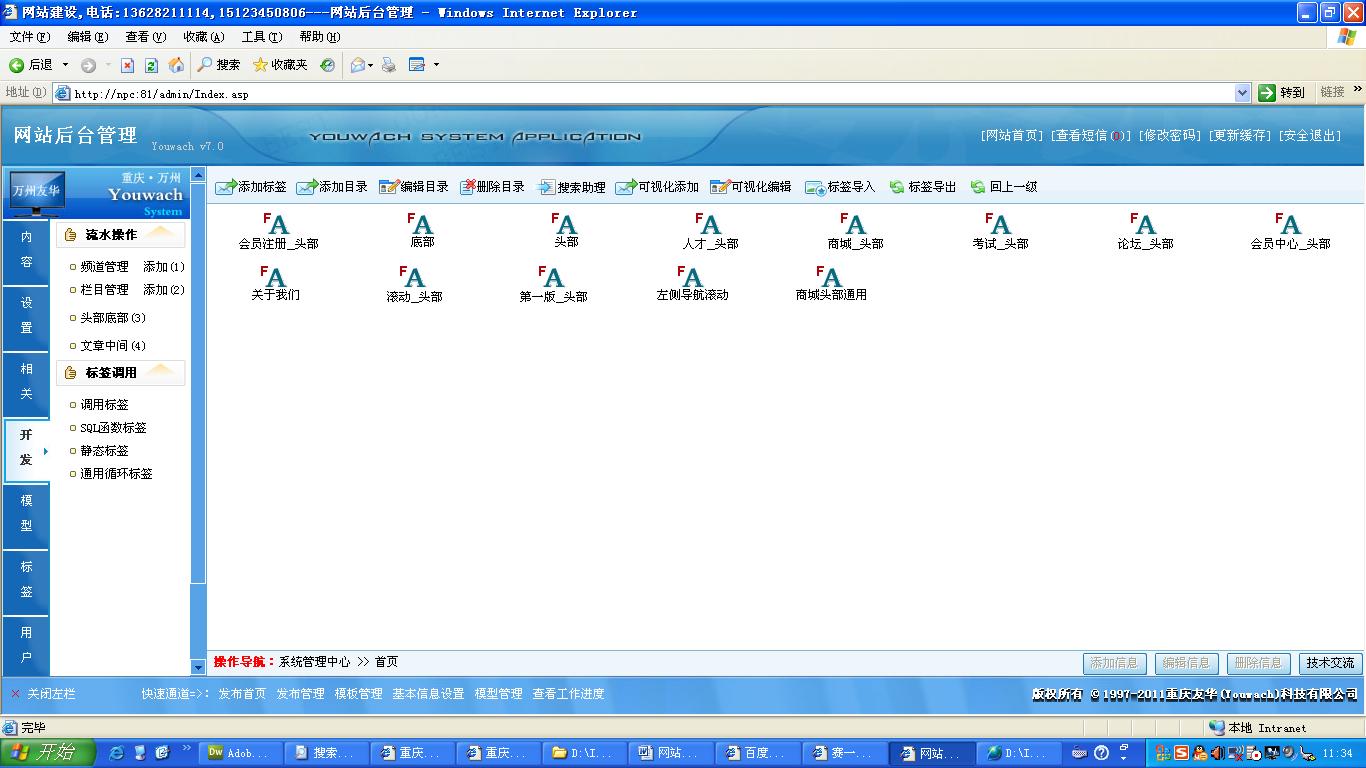This screenshot has height=768, width=1366.
Task: Open the address bar dropdown arrow
Action: 1242,93
